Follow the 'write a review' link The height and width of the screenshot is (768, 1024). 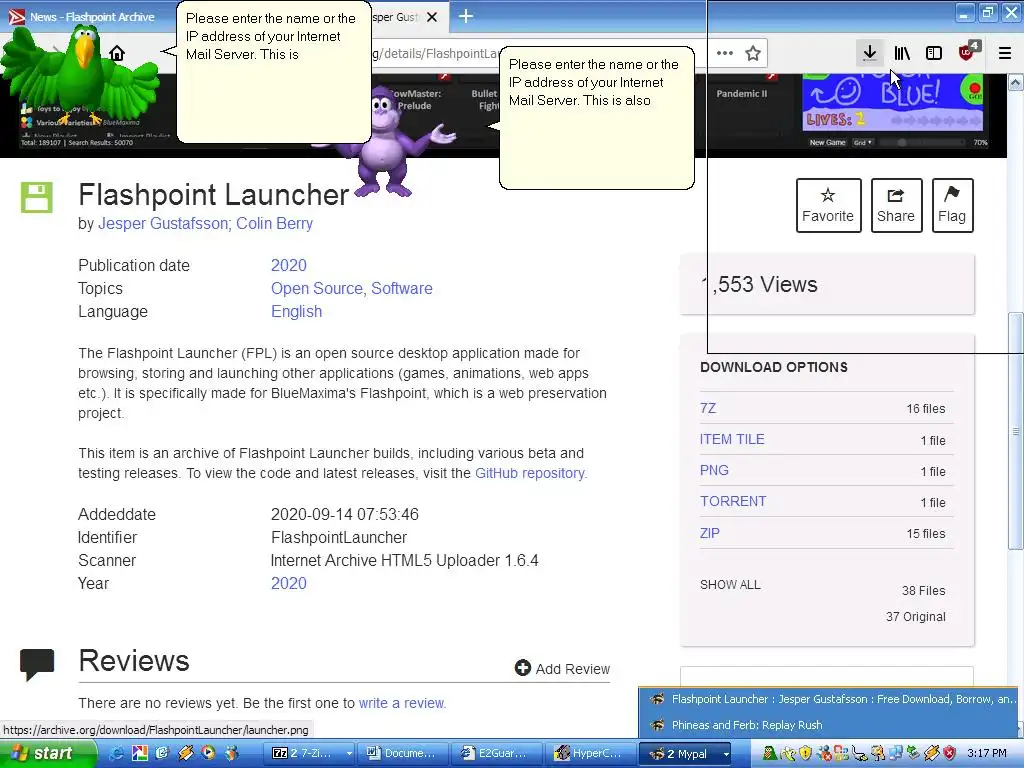[402, 703]
